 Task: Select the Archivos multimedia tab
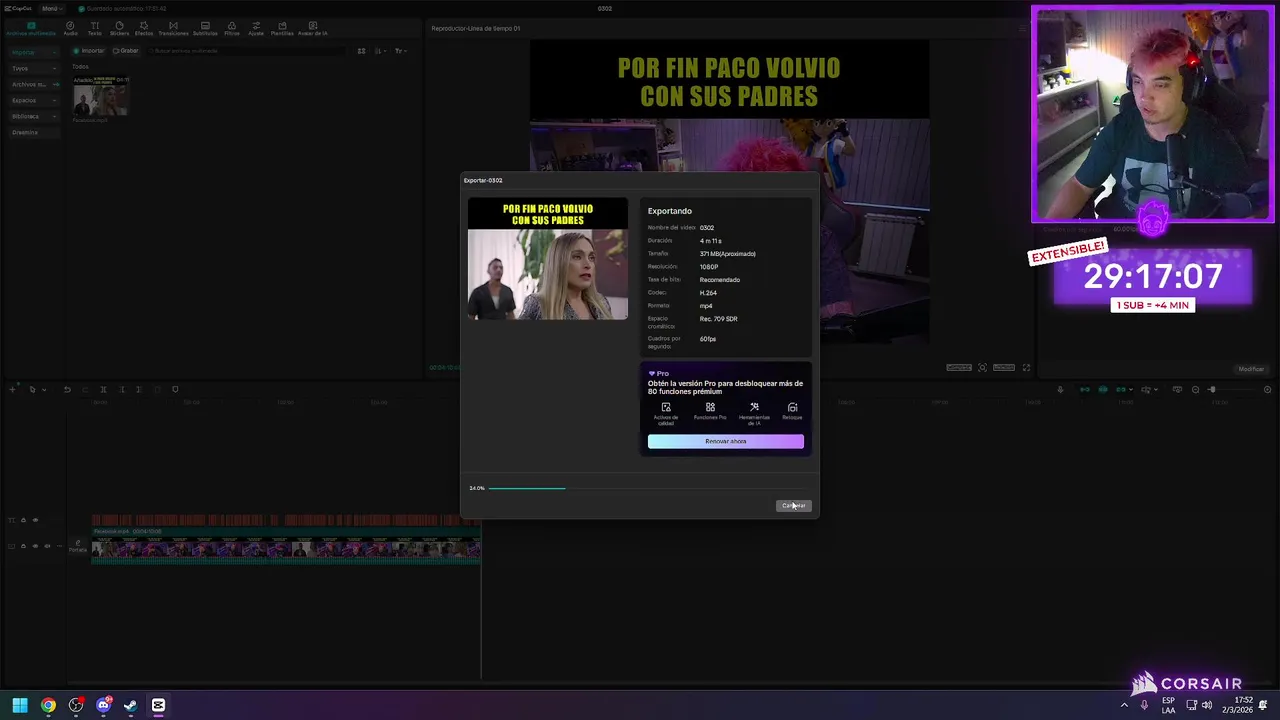[x=30, y=28]
